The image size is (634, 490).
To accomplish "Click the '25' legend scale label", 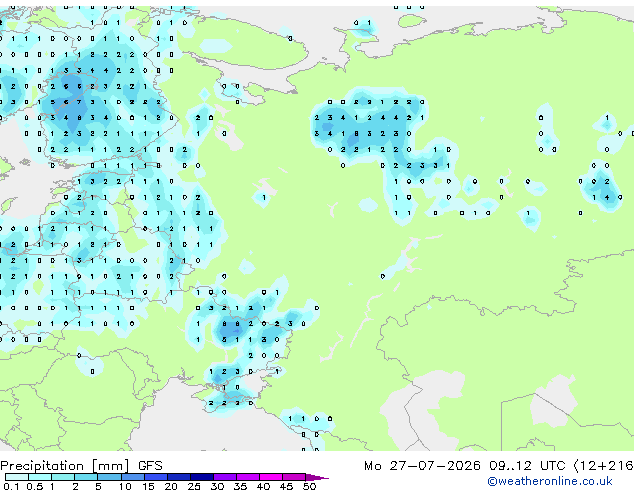I will 194,486.
